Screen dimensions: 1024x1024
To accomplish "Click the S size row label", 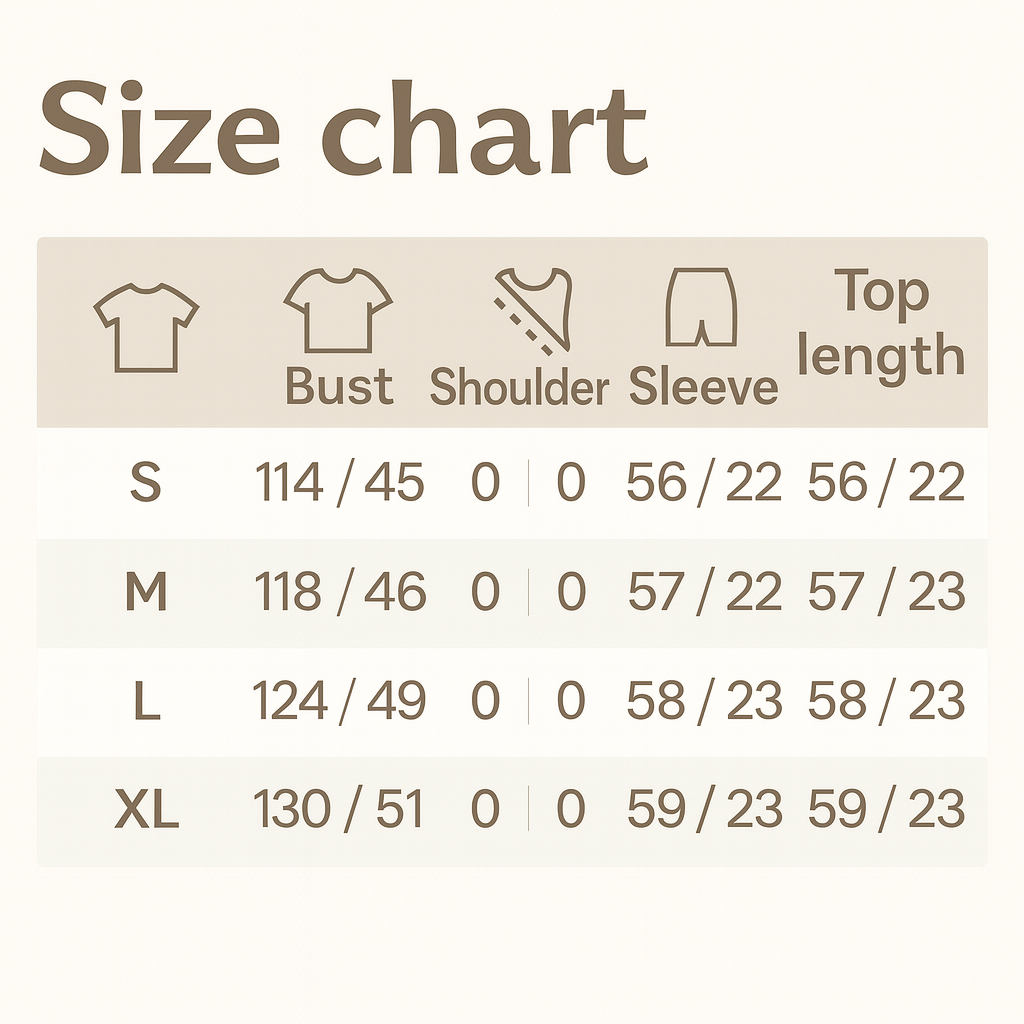I will (x=146, y=484).
